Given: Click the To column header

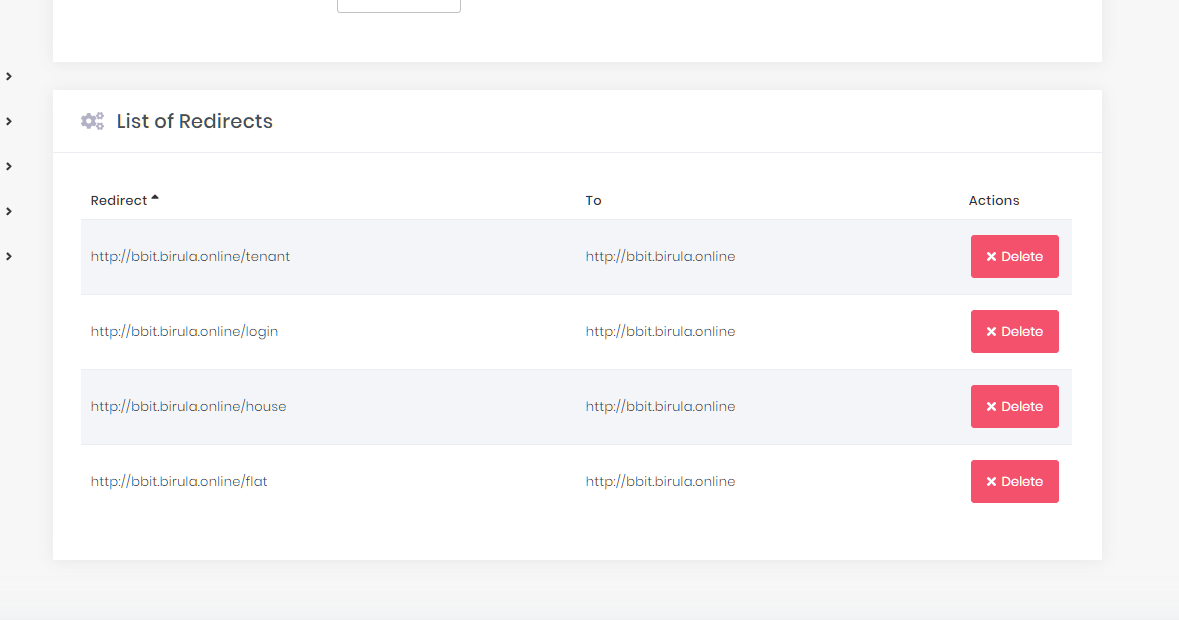Looking at the screenshot, I should 593,200.
